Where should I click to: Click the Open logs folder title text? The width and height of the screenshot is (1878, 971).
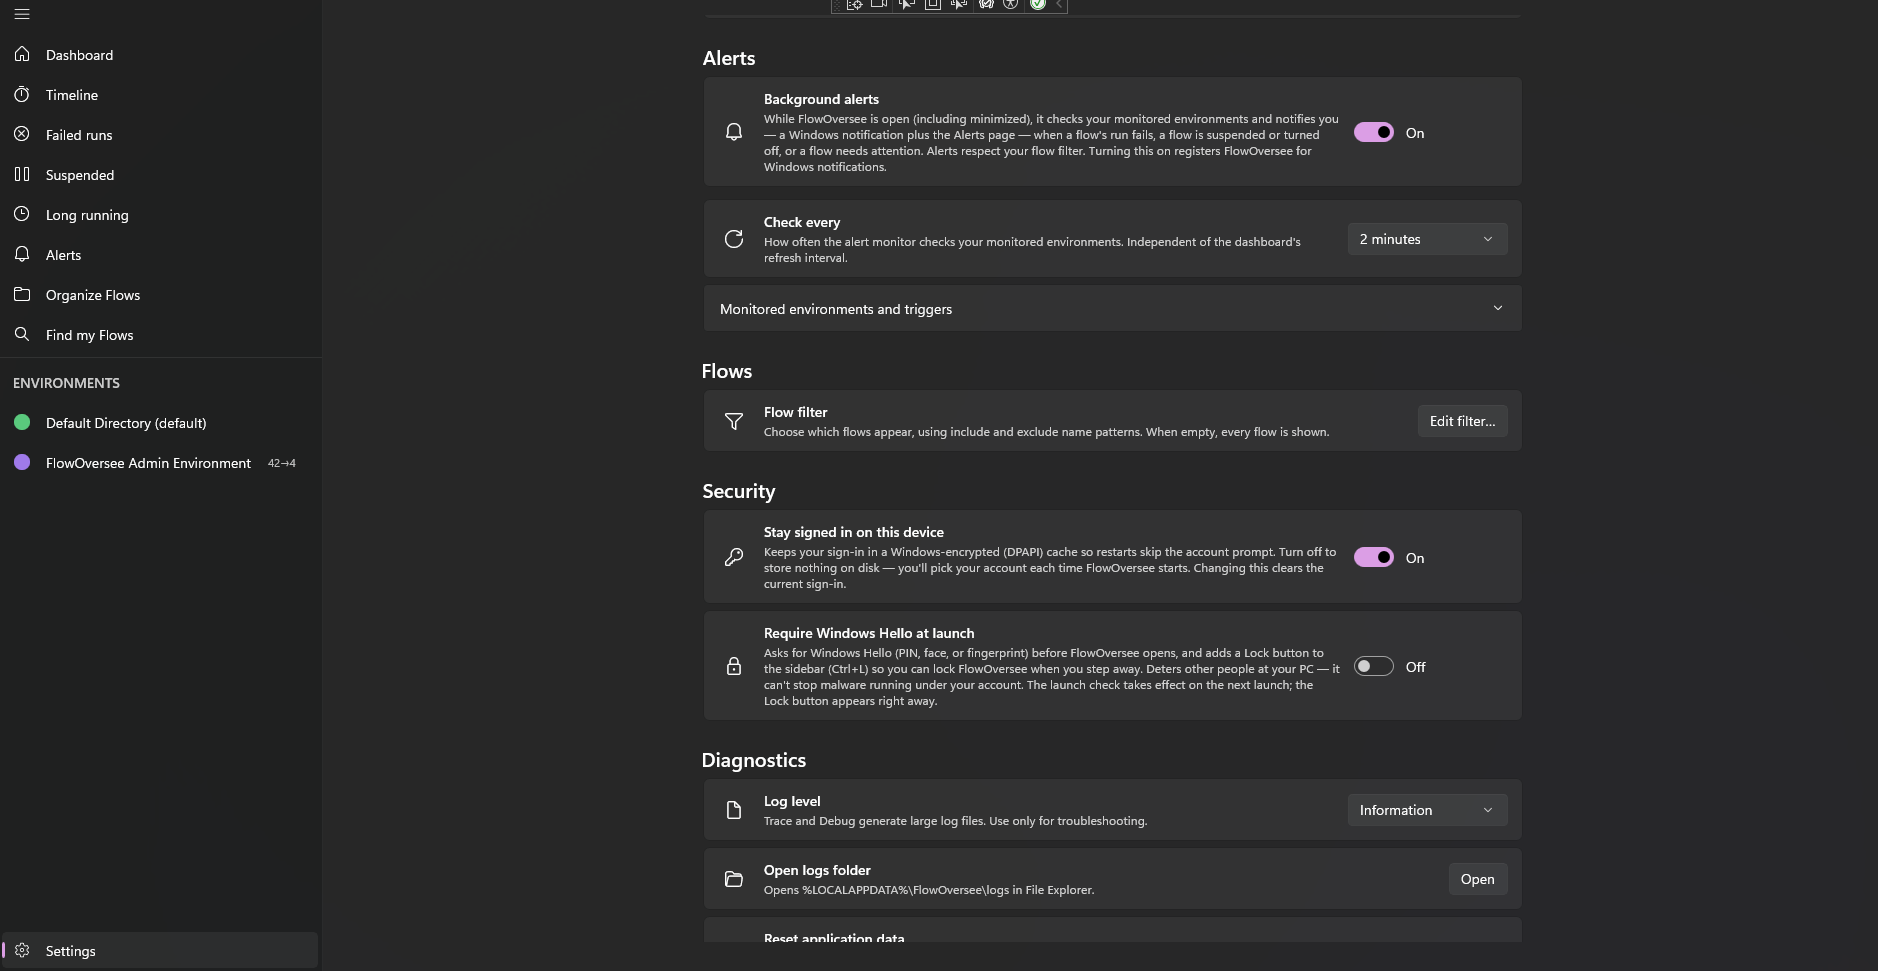click(x=817, y=870)
